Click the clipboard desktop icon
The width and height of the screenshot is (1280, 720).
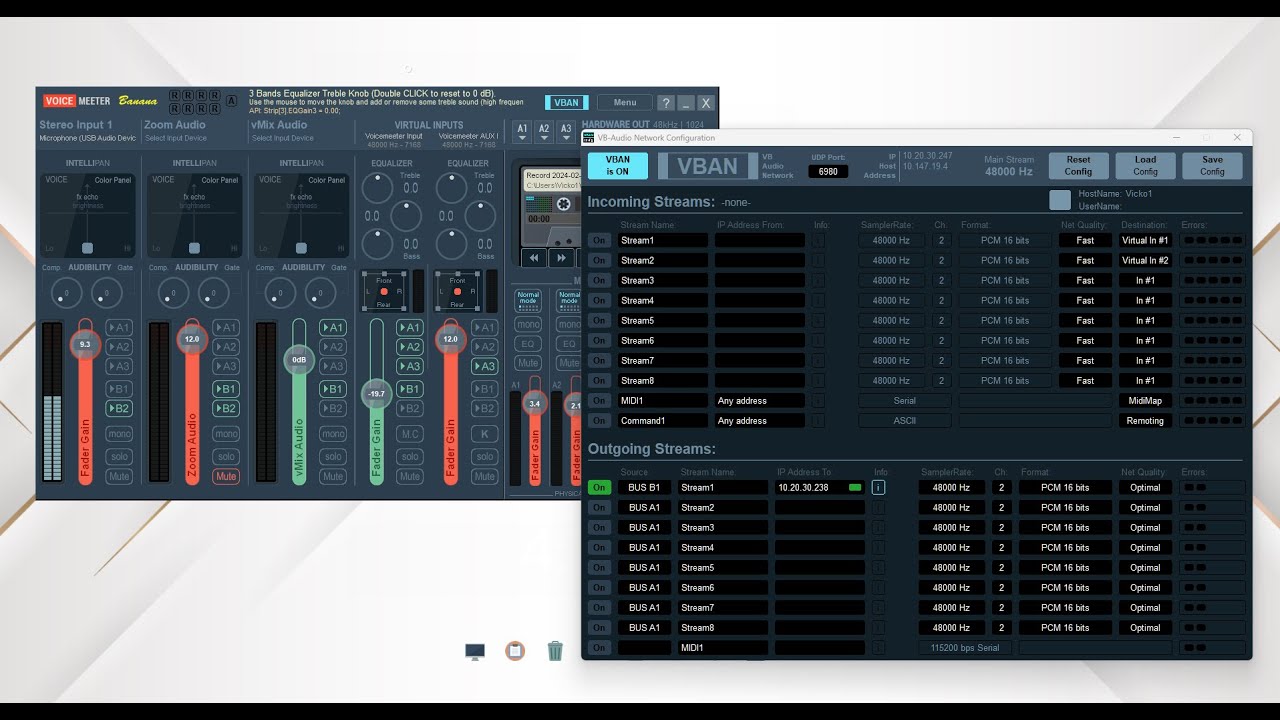point(515,651)
